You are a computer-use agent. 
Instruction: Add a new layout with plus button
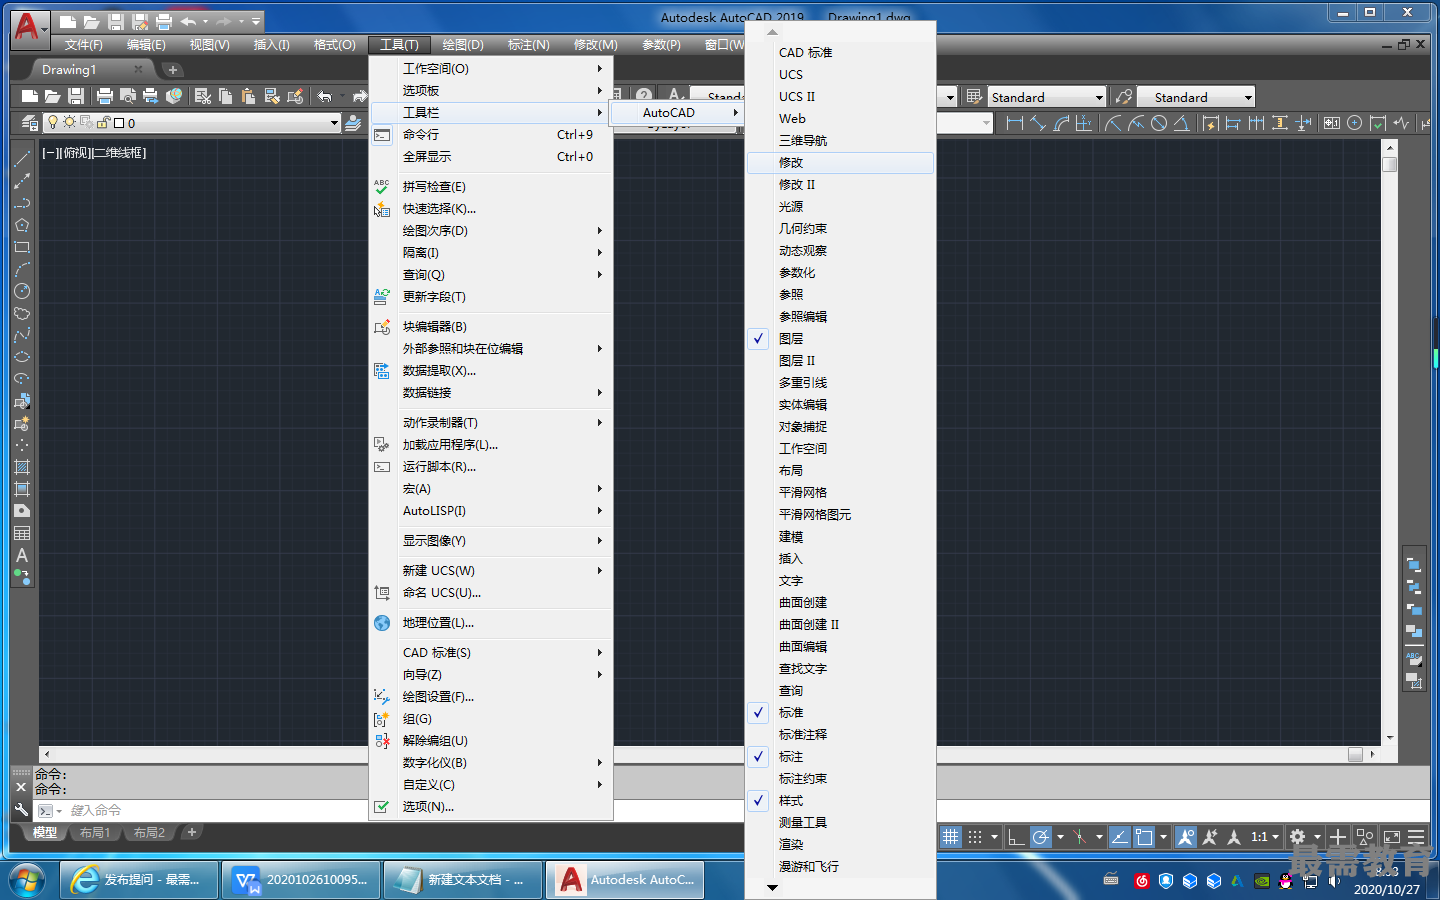tap(192, 832)
